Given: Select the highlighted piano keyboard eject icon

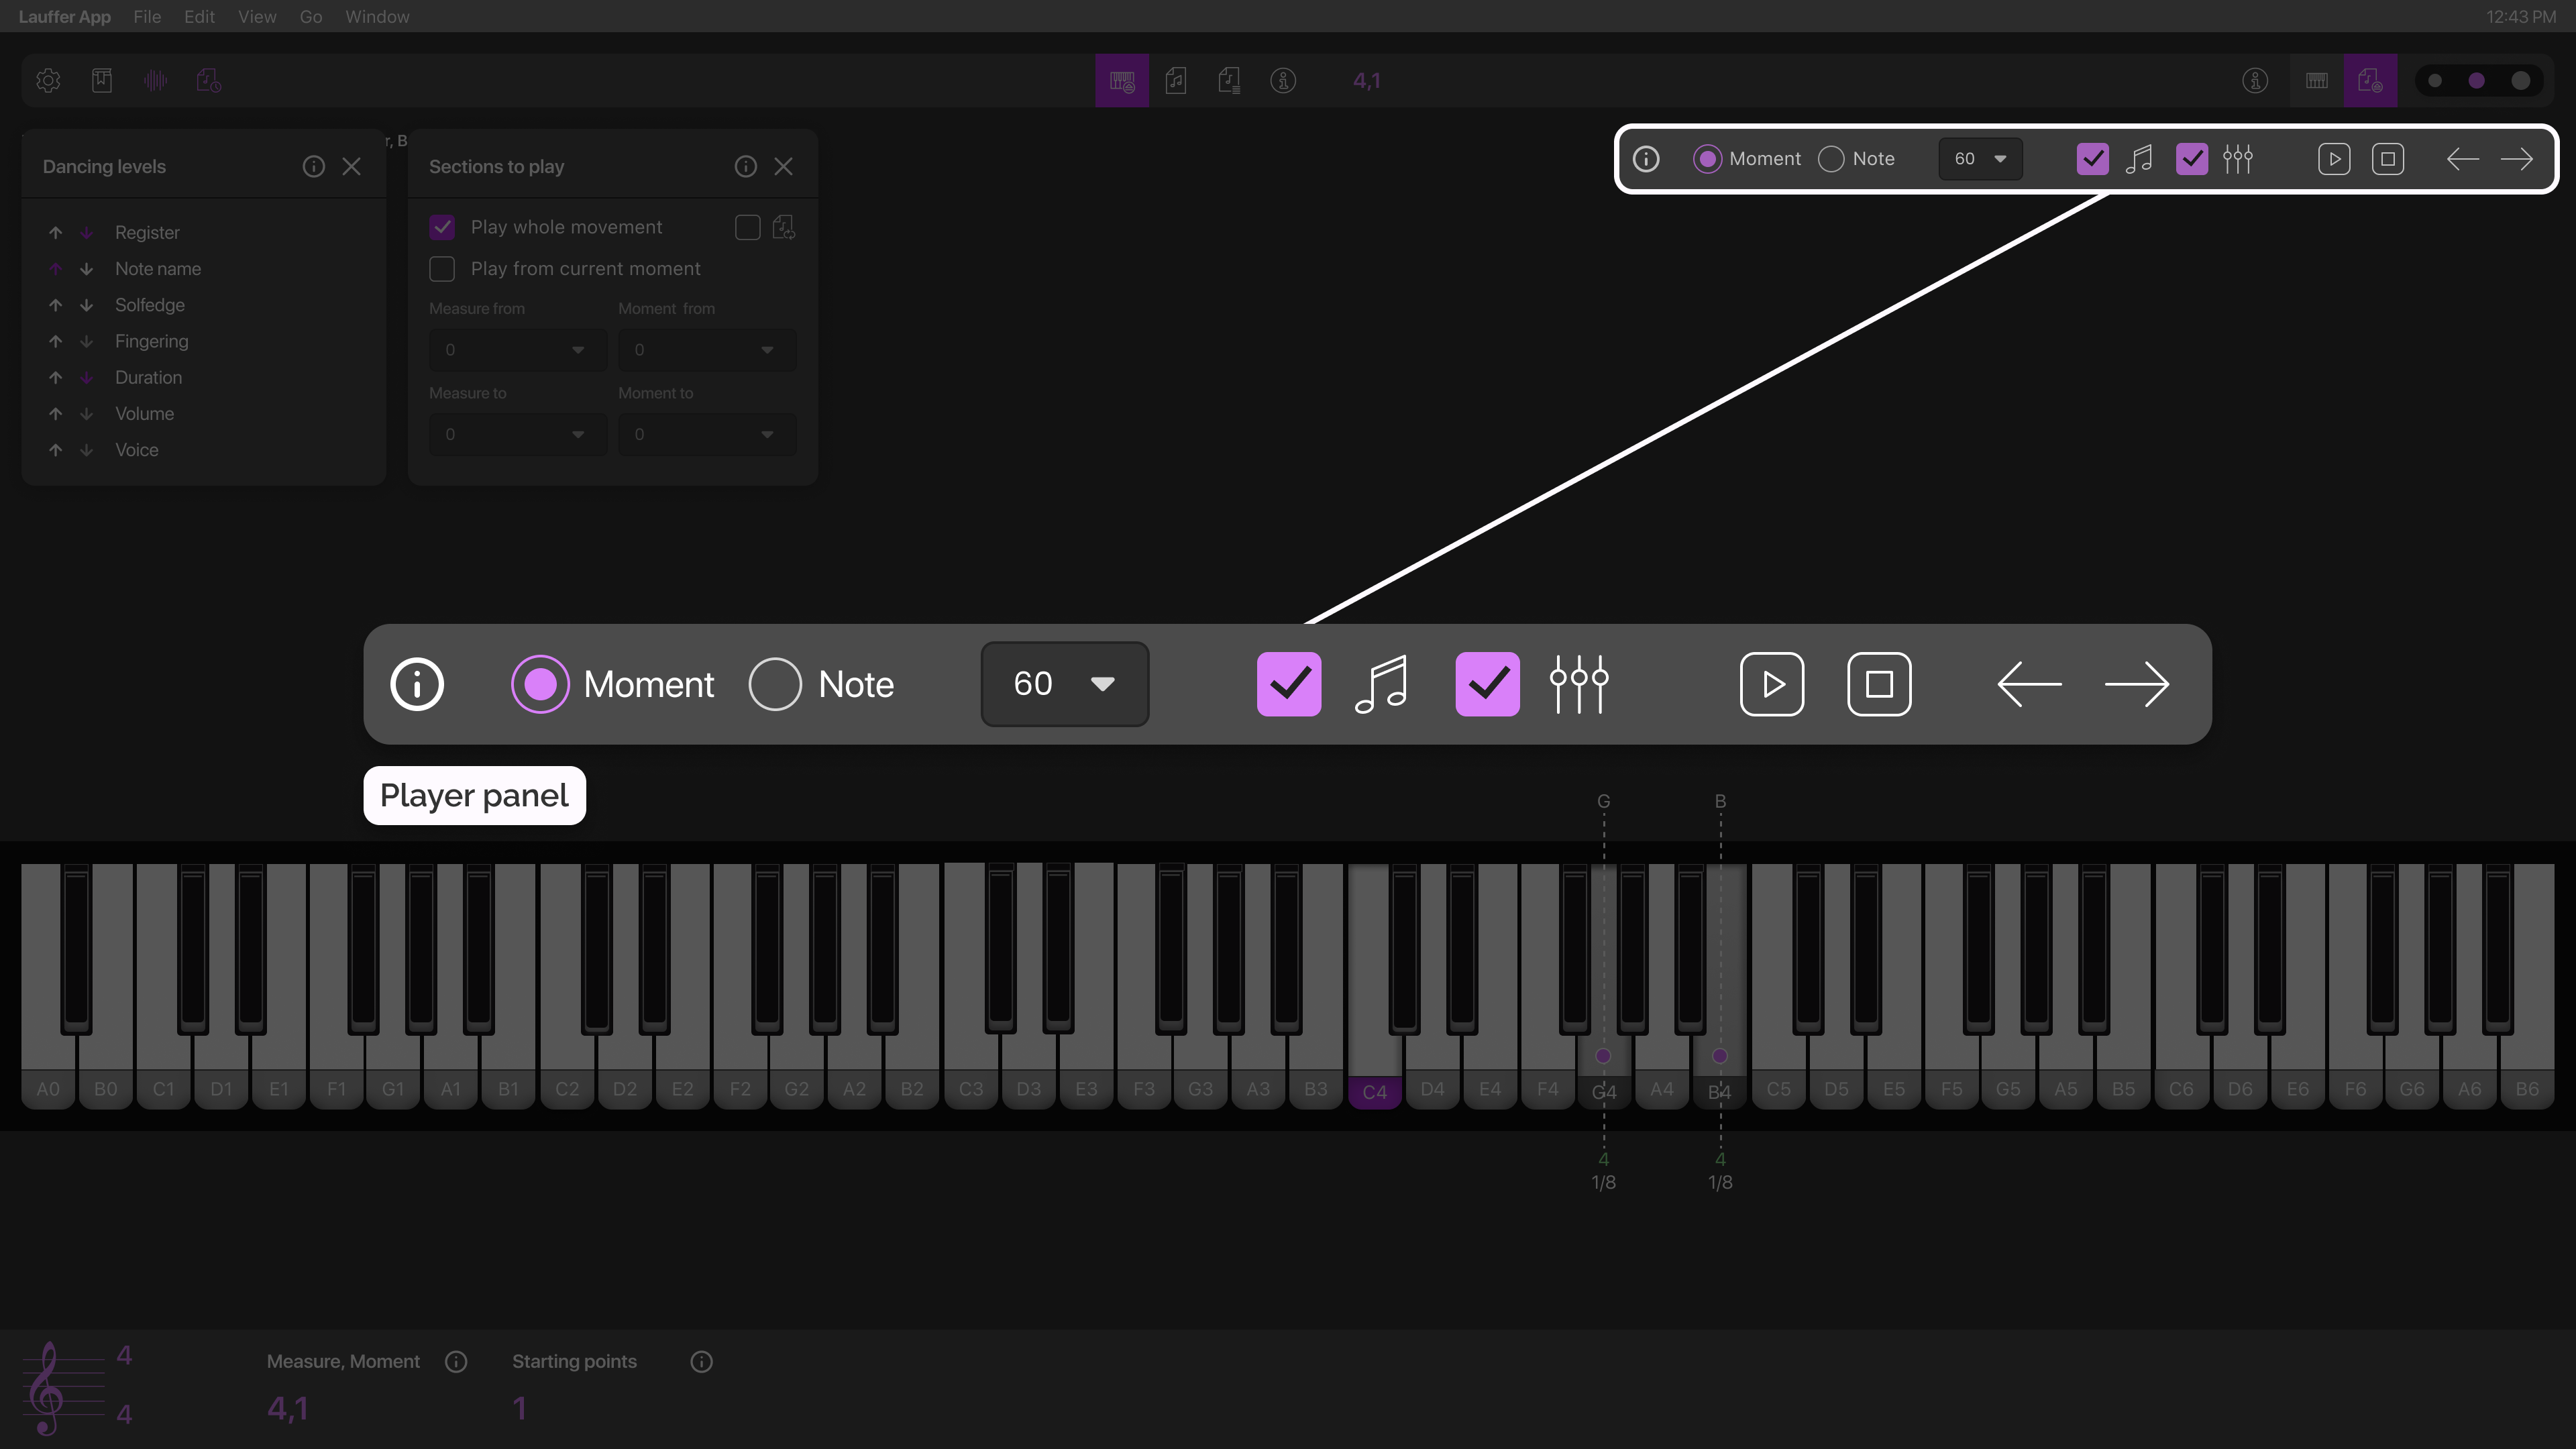Looking at the screenshot, I should tap(1122, 81).
